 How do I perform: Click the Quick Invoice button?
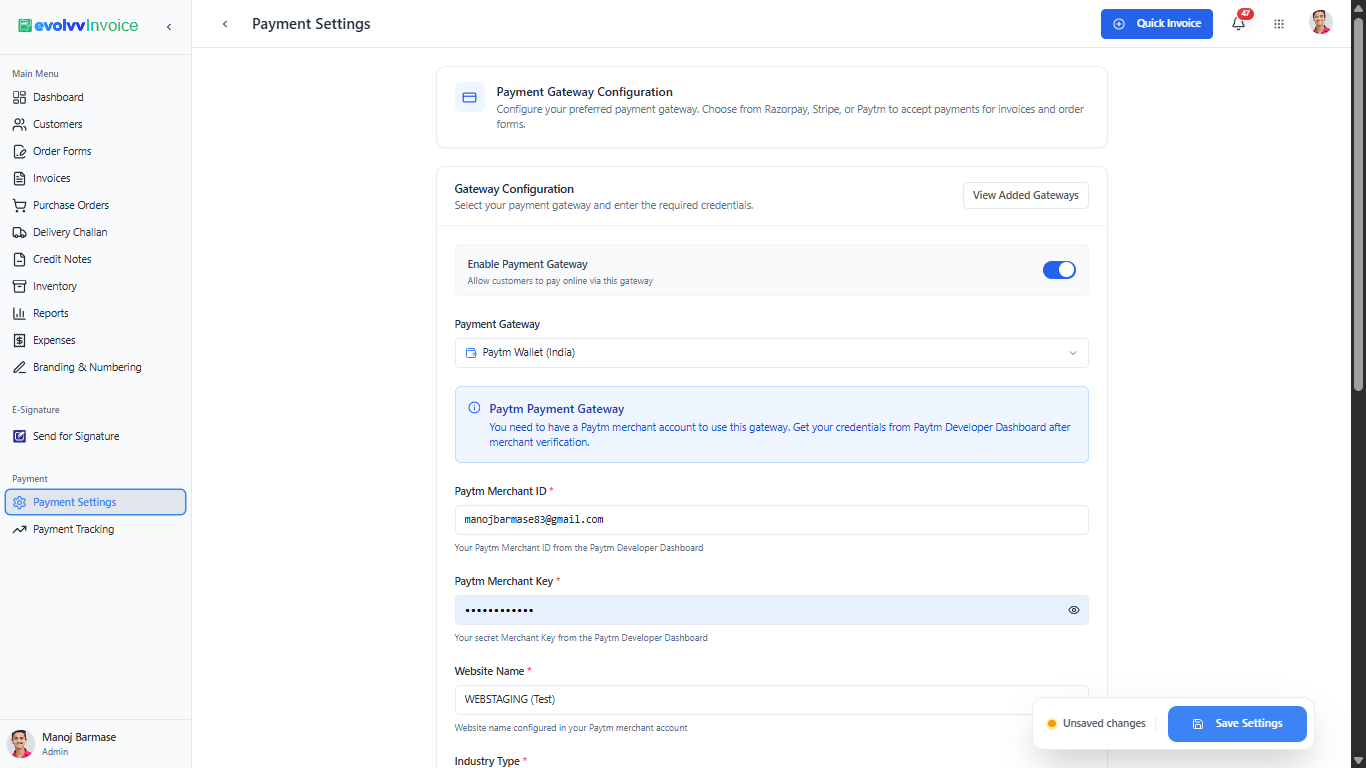1157,24
